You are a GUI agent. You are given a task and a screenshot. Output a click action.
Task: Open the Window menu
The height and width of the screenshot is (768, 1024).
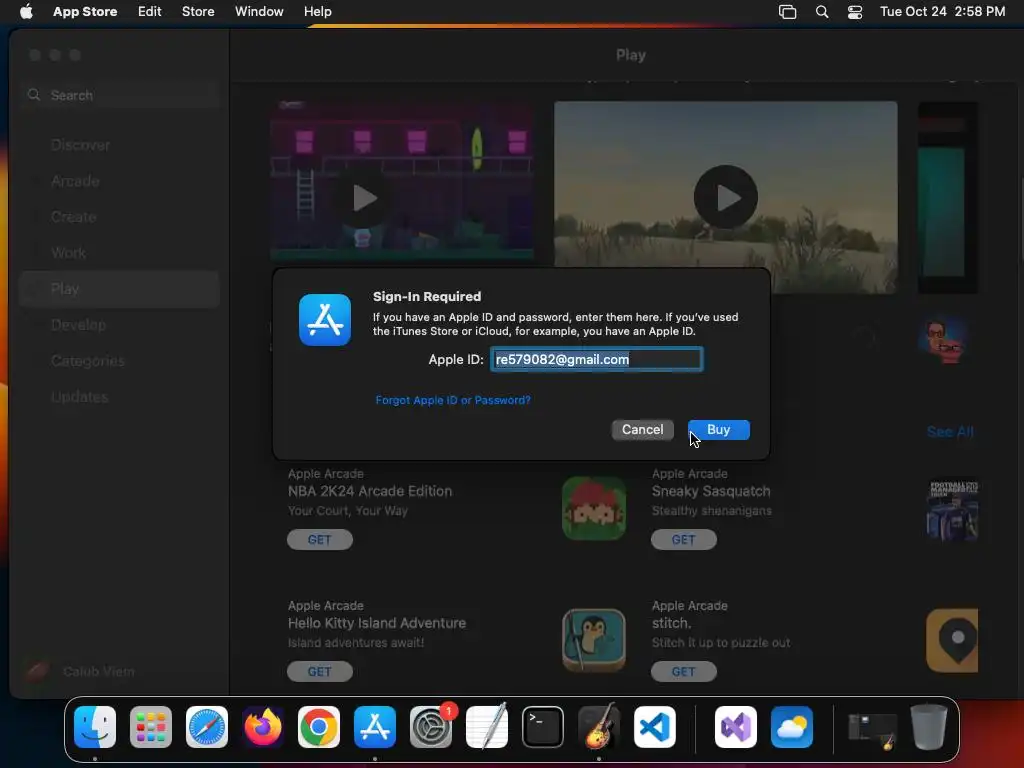tap(259, 12)
